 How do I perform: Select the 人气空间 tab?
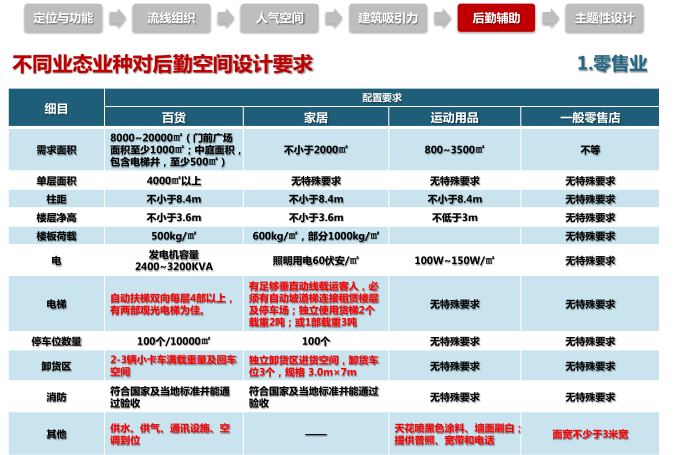point(279,18)
